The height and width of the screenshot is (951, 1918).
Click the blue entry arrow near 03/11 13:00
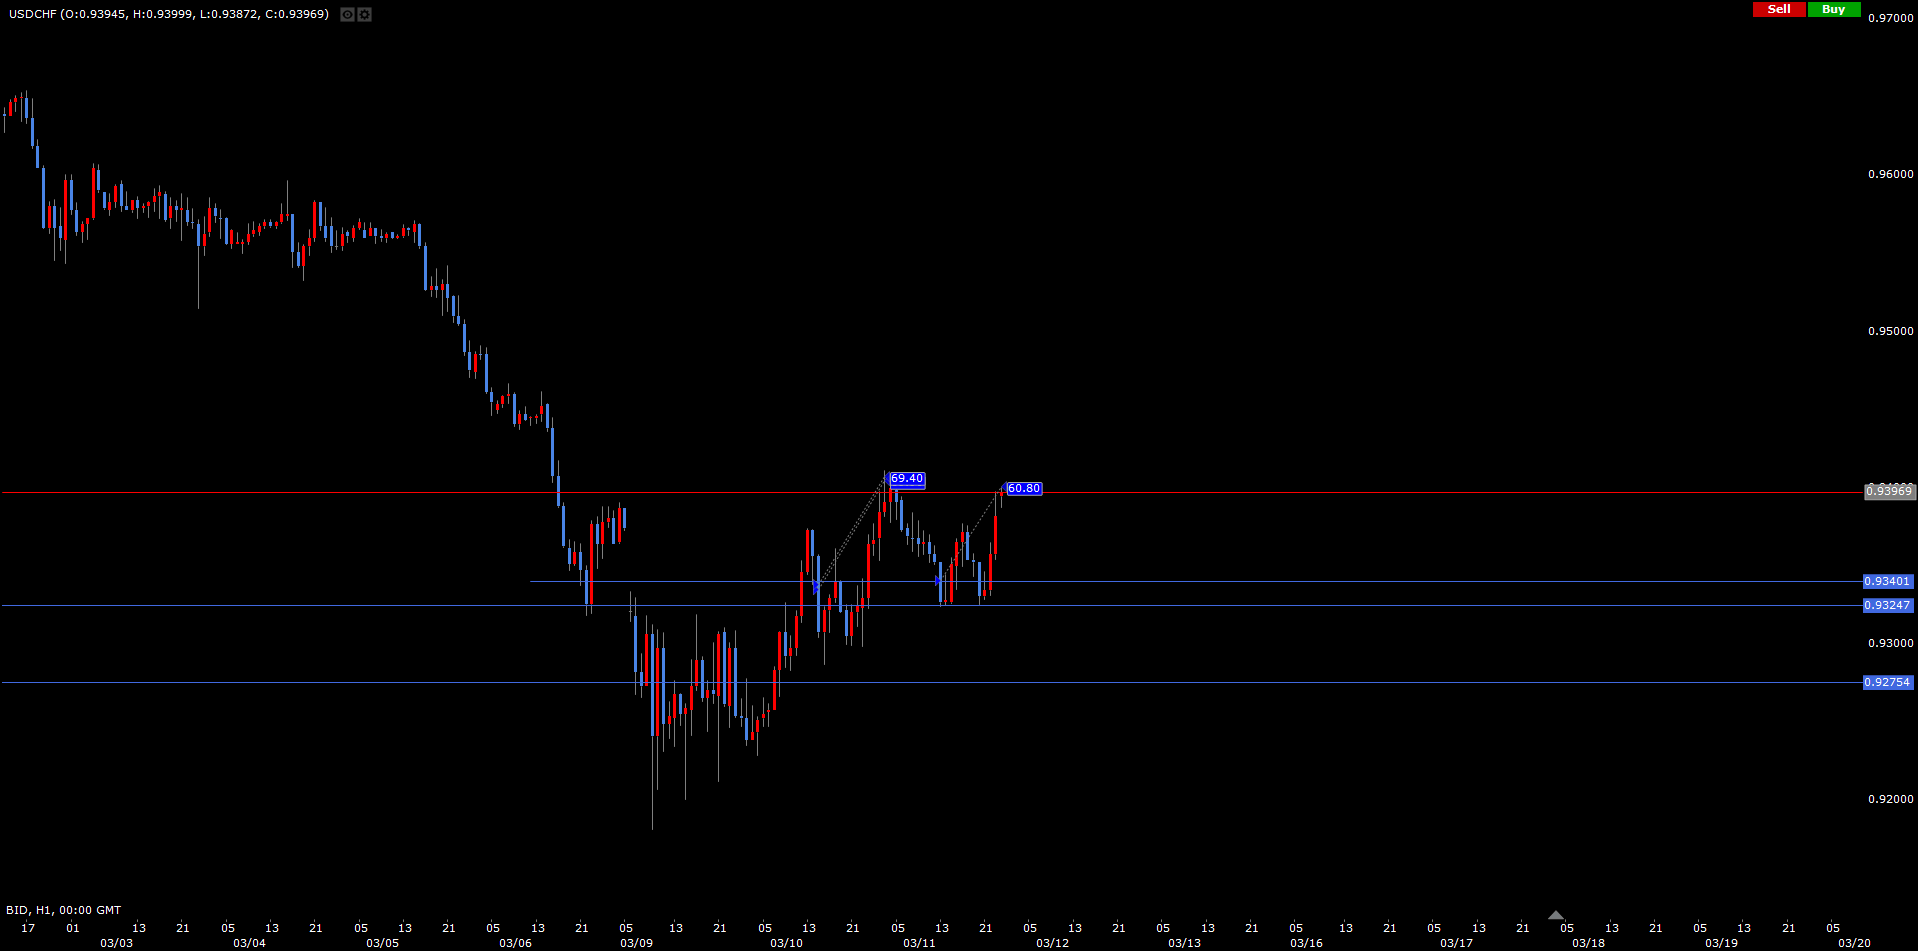[938, 580]
